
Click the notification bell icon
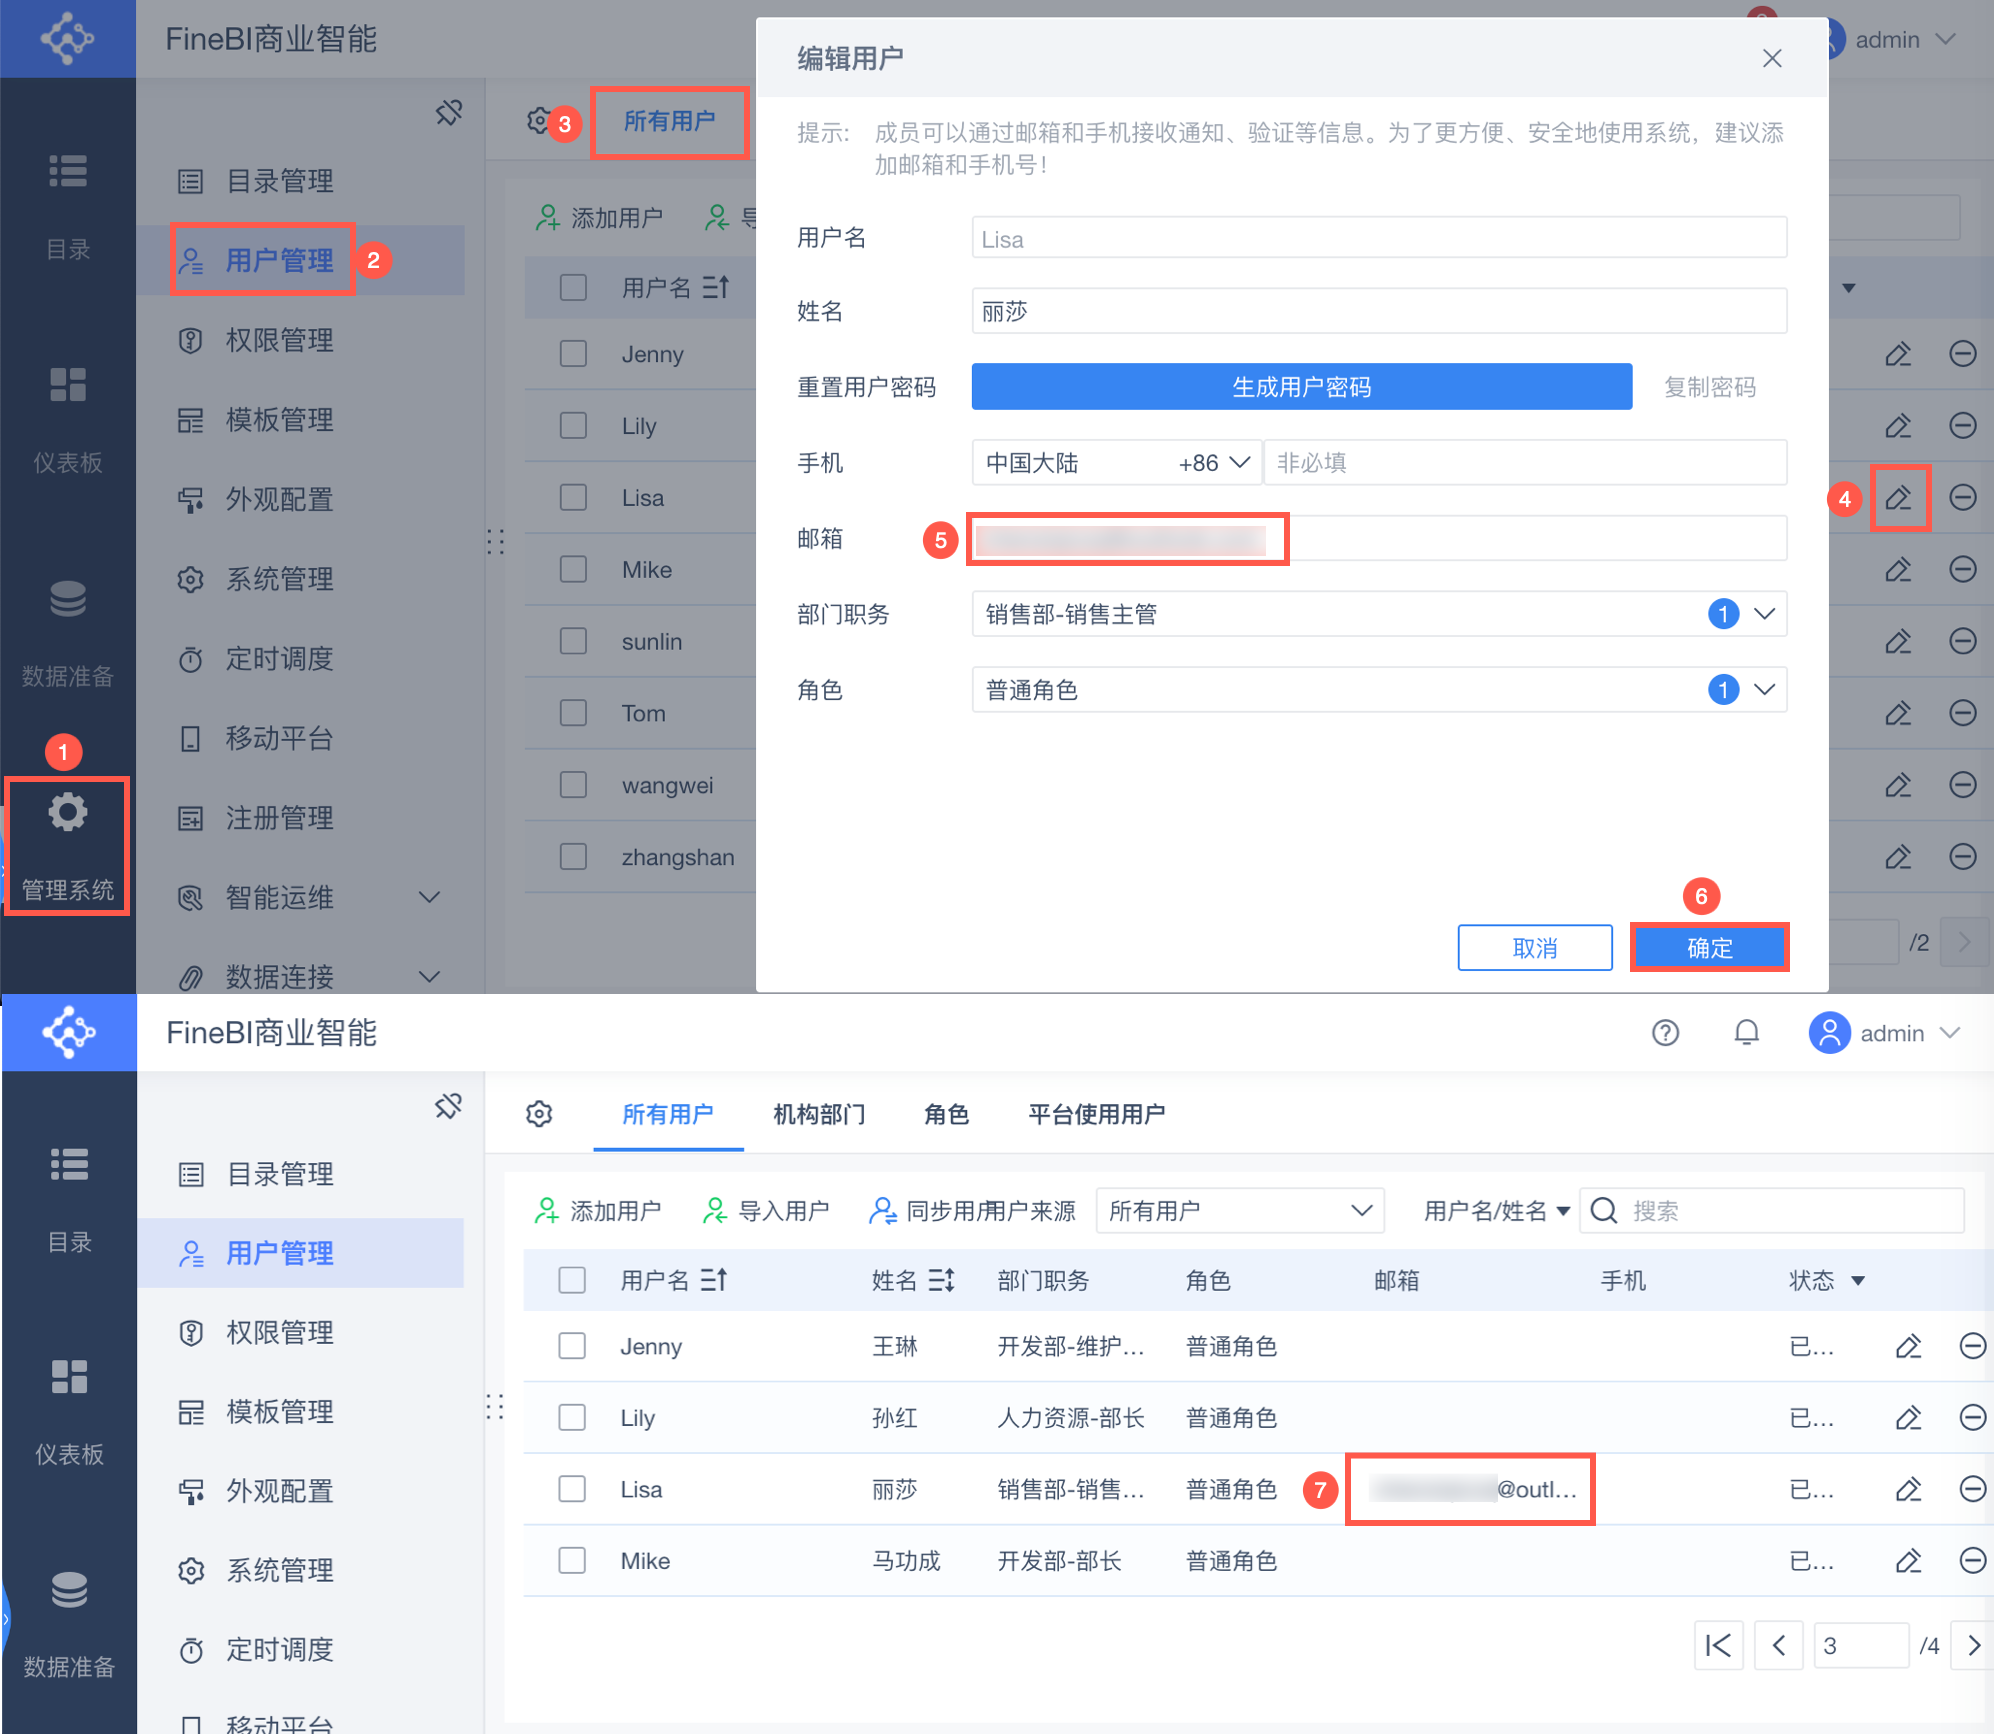tap(1746, 1032)
